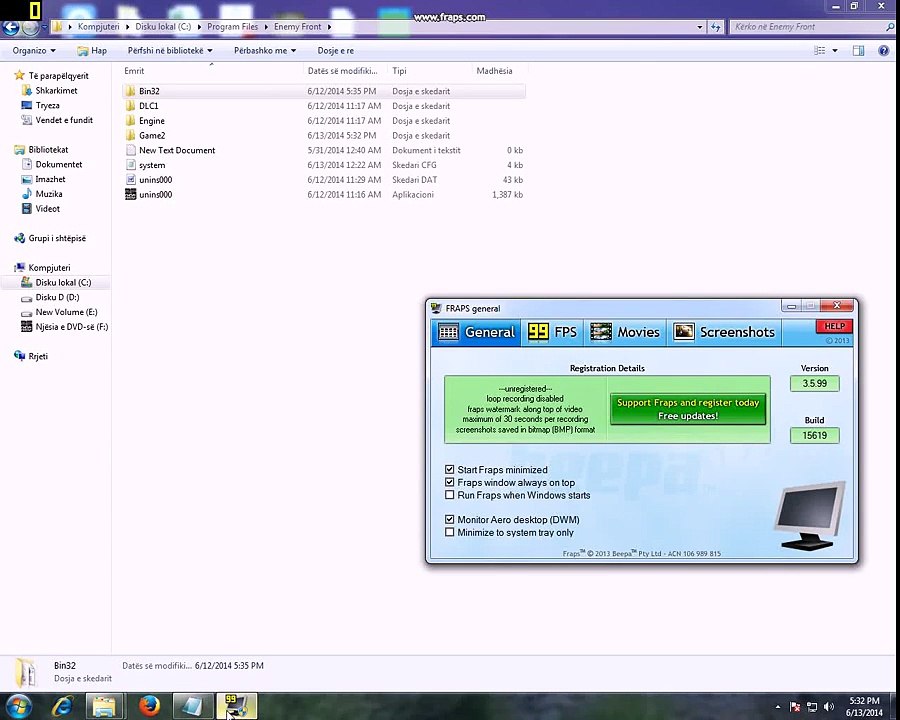The height and width of the screenshot is (720, 900).
Task: Click Dosje e re toolbar button
Action: coord(336,51)
